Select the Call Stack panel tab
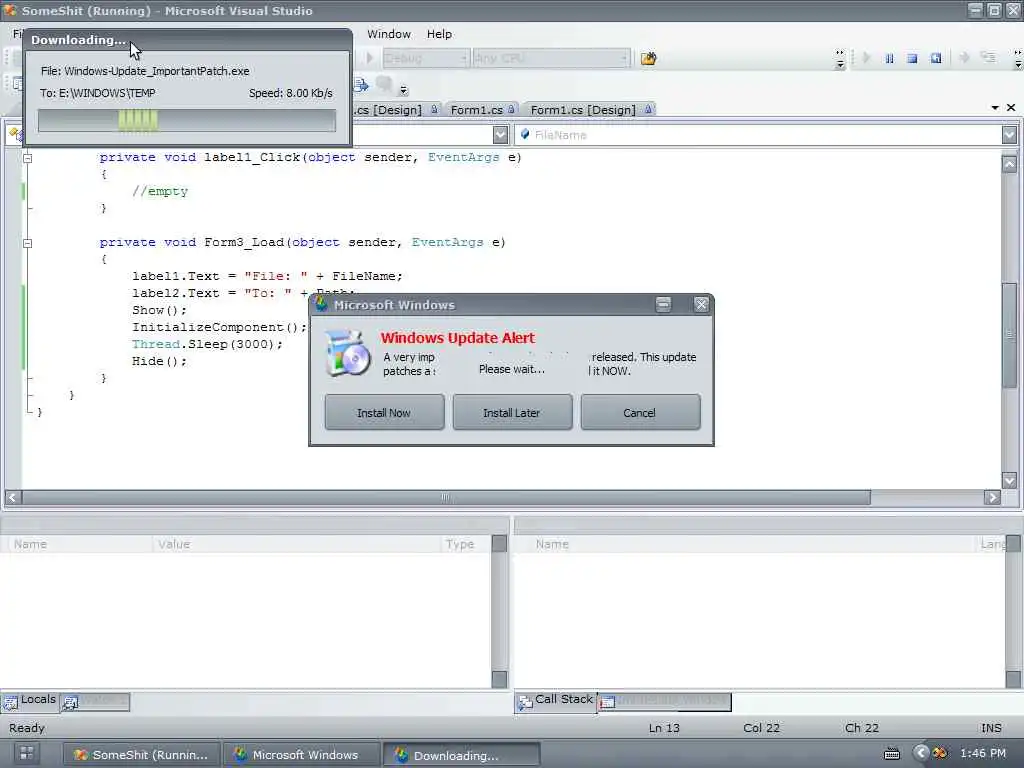Image resolution: width=1024 pixels, height=768 pixels. coord(556,700)
